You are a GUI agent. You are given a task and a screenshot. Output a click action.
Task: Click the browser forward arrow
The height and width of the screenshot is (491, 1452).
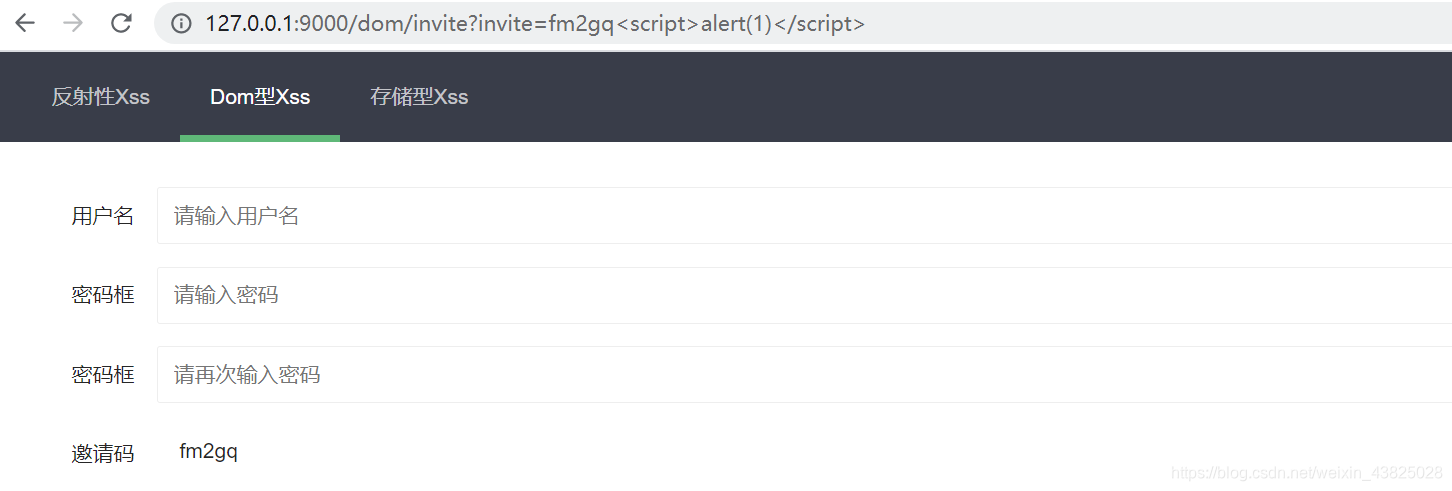coord(73,24)
